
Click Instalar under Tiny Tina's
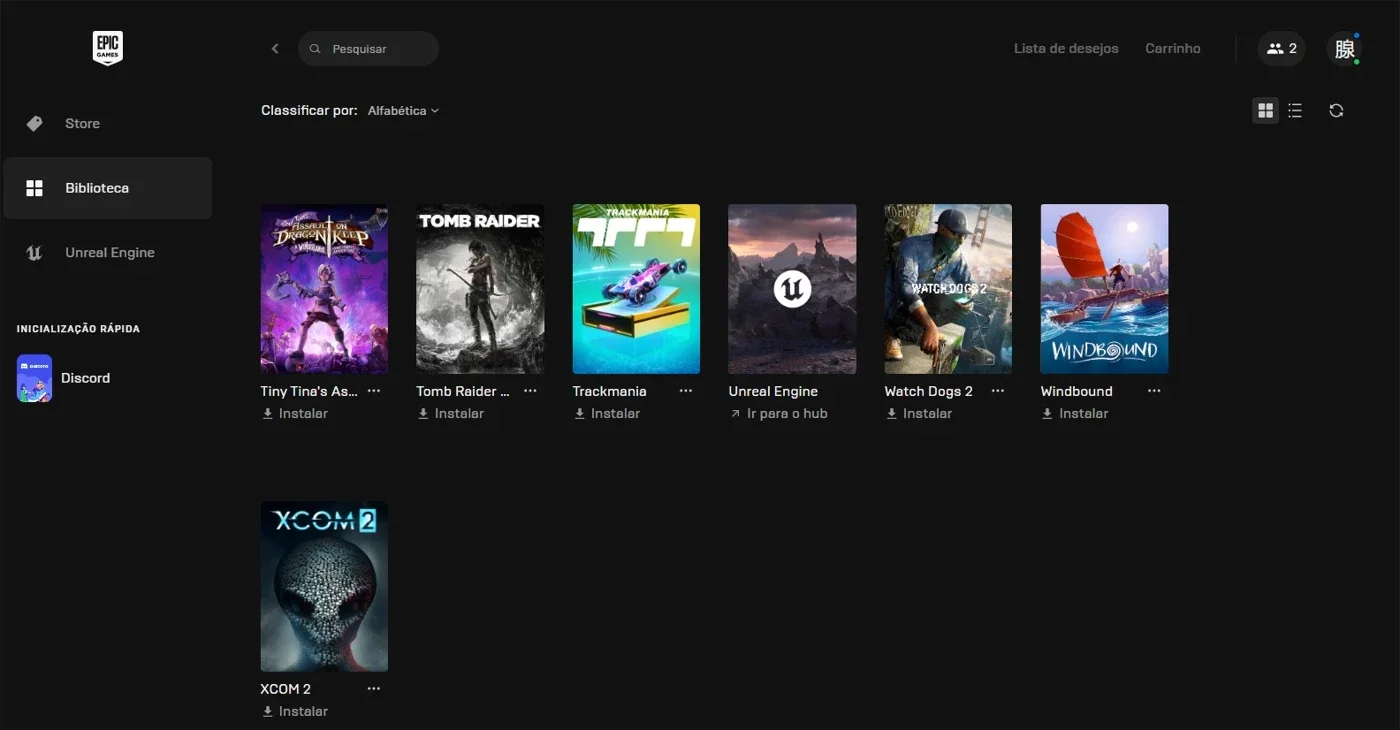point(303,414)
